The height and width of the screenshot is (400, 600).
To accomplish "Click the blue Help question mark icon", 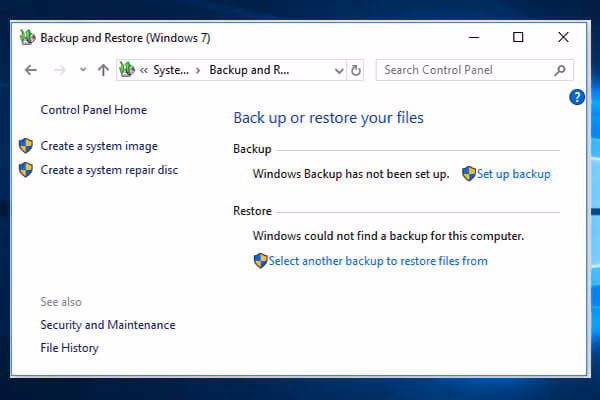I will 576,97.
